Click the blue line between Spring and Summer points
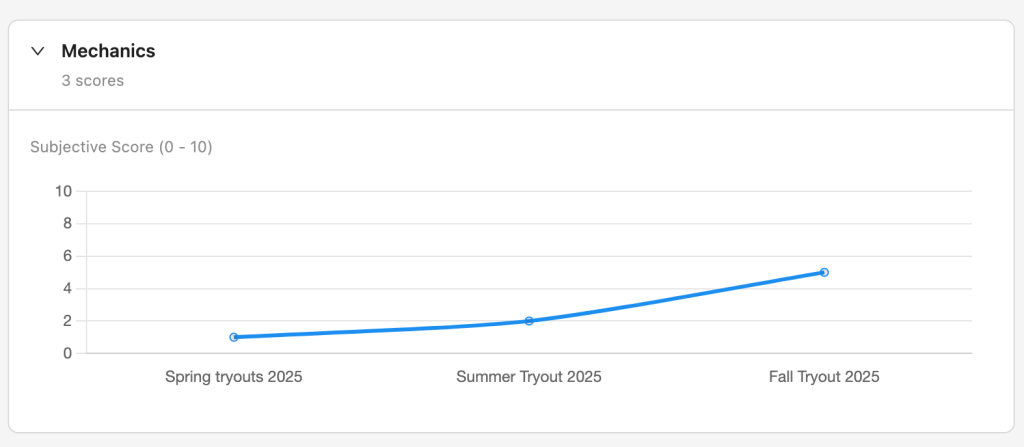Screen dimensions: 1024x447 (380, 331)
